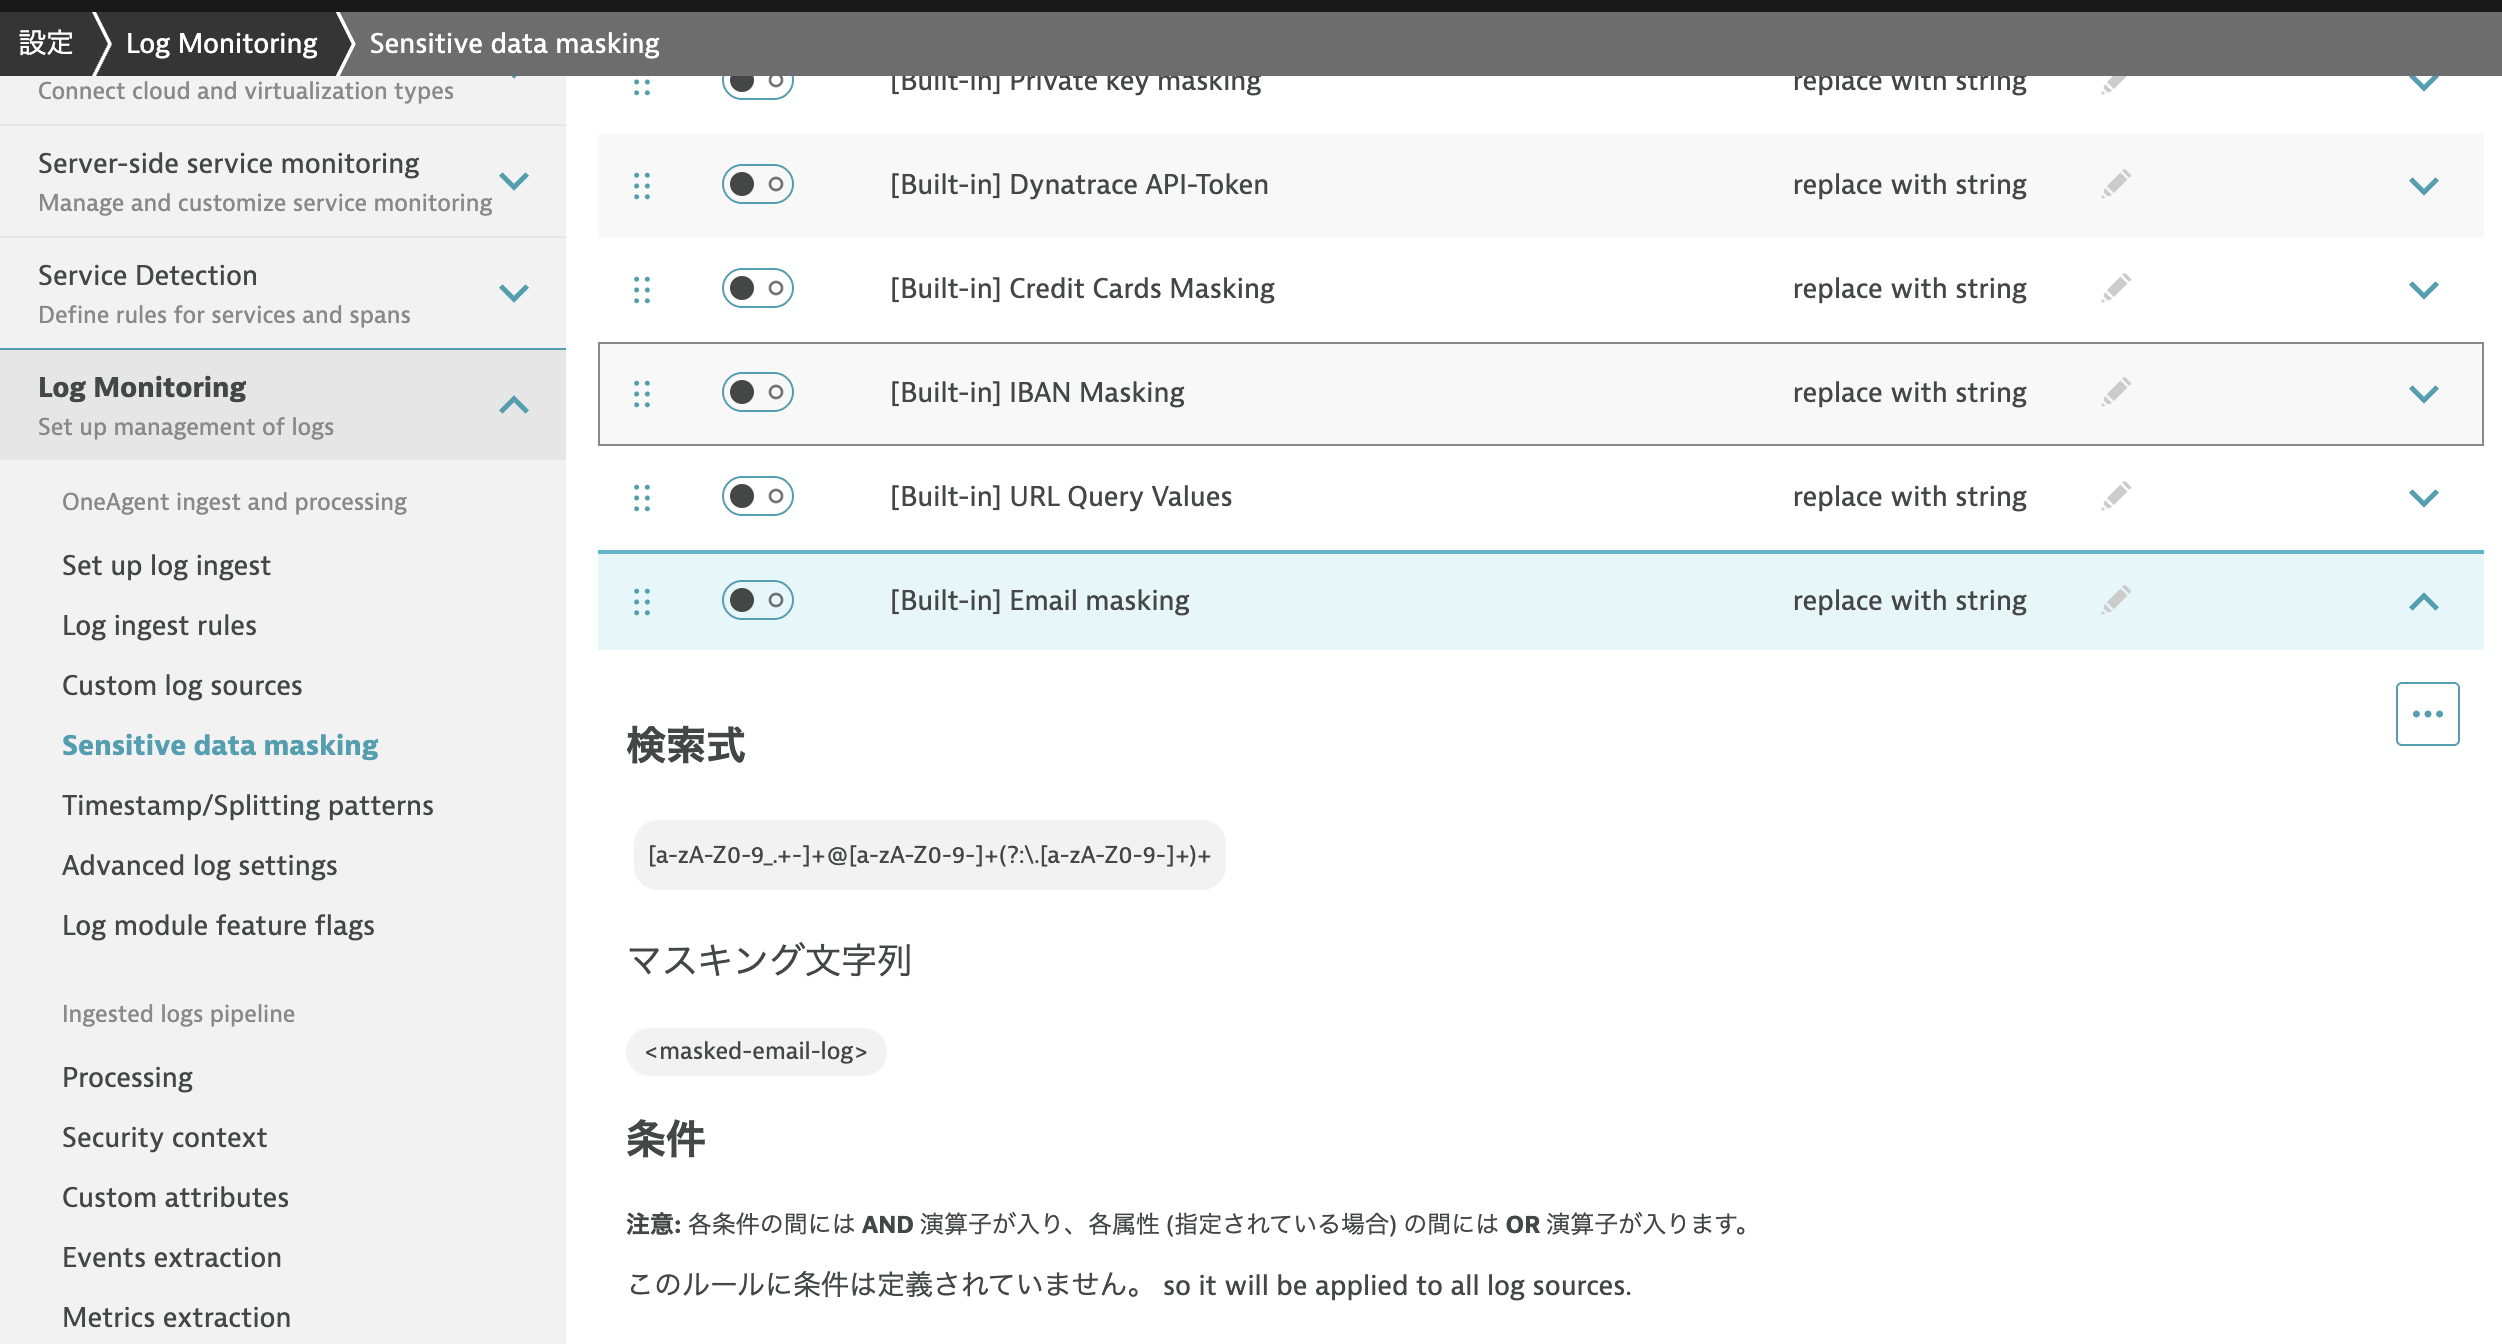Click 'replace with string' in IBAN Masking row
Image resolution: width=2502 pixels, height=1344 pixels.
pos(1910,392)
